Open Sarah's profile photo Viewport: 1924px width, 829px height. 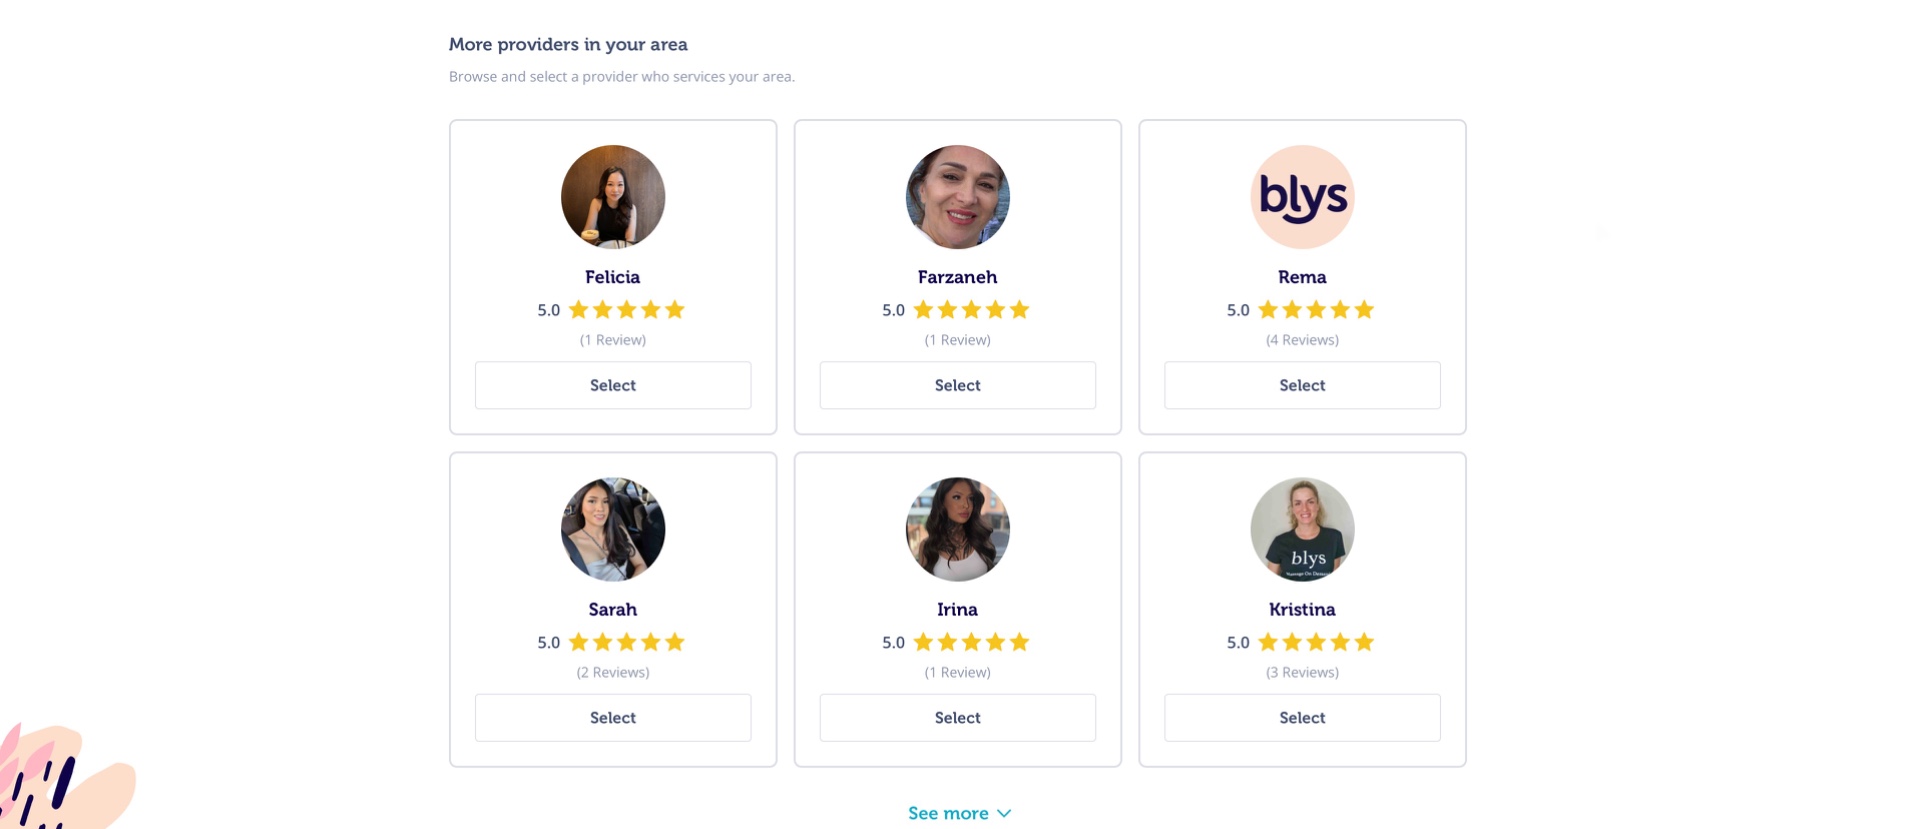coord(613,529)
